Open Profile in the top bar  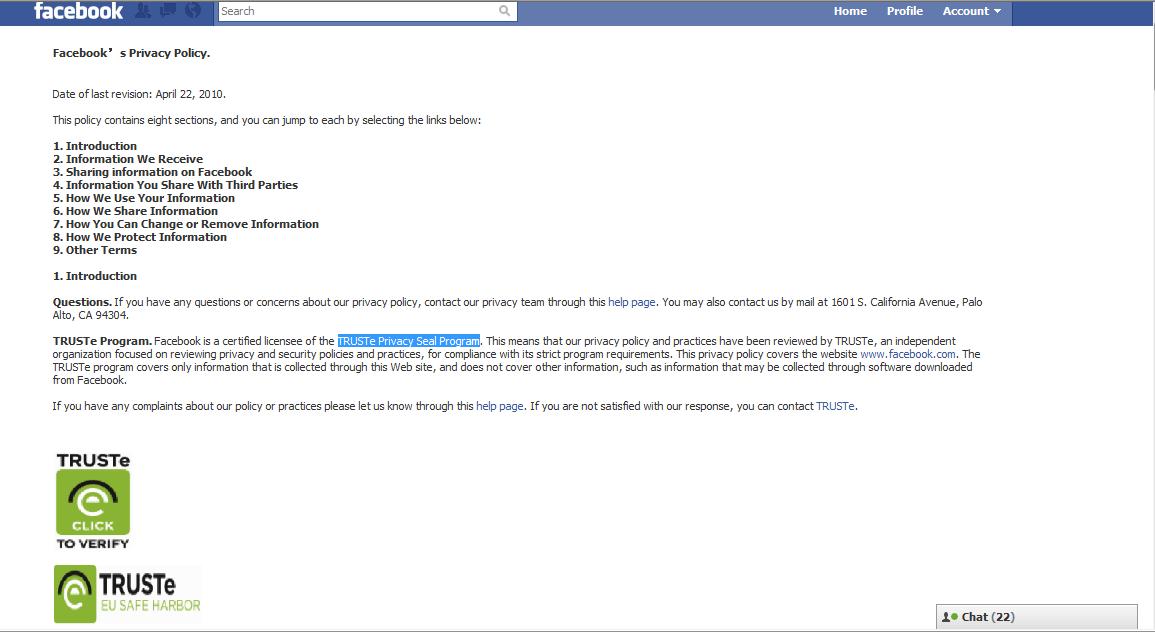905,11
